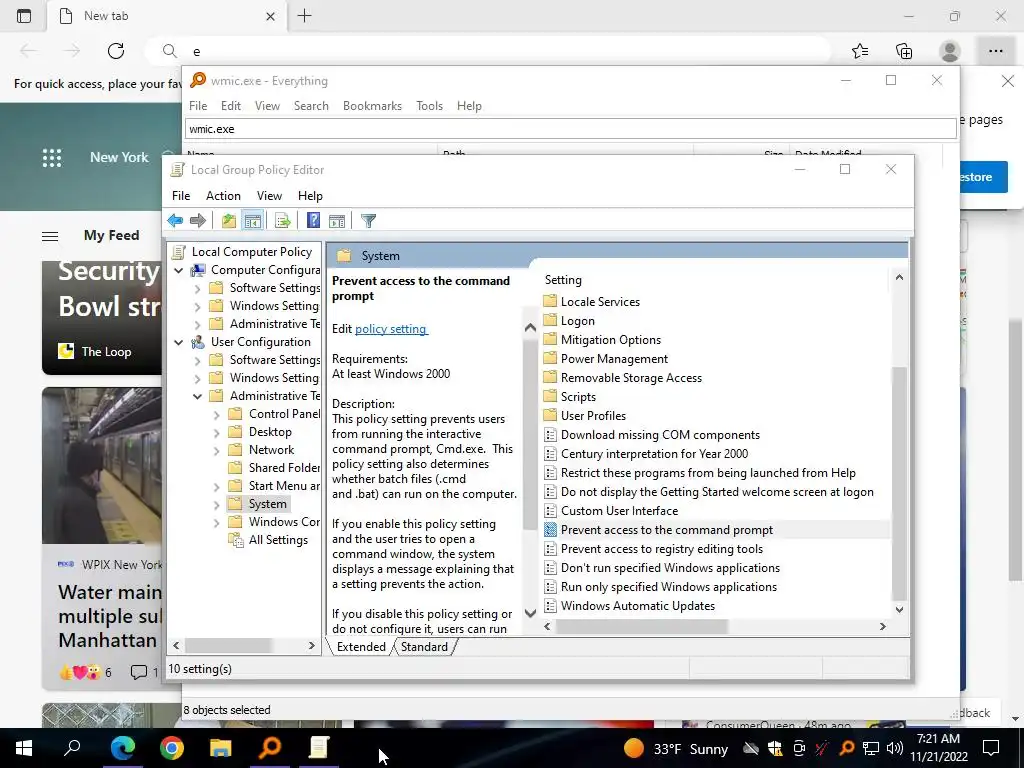
Task: Click the Up one level folder icon
Action: point(229,221)
